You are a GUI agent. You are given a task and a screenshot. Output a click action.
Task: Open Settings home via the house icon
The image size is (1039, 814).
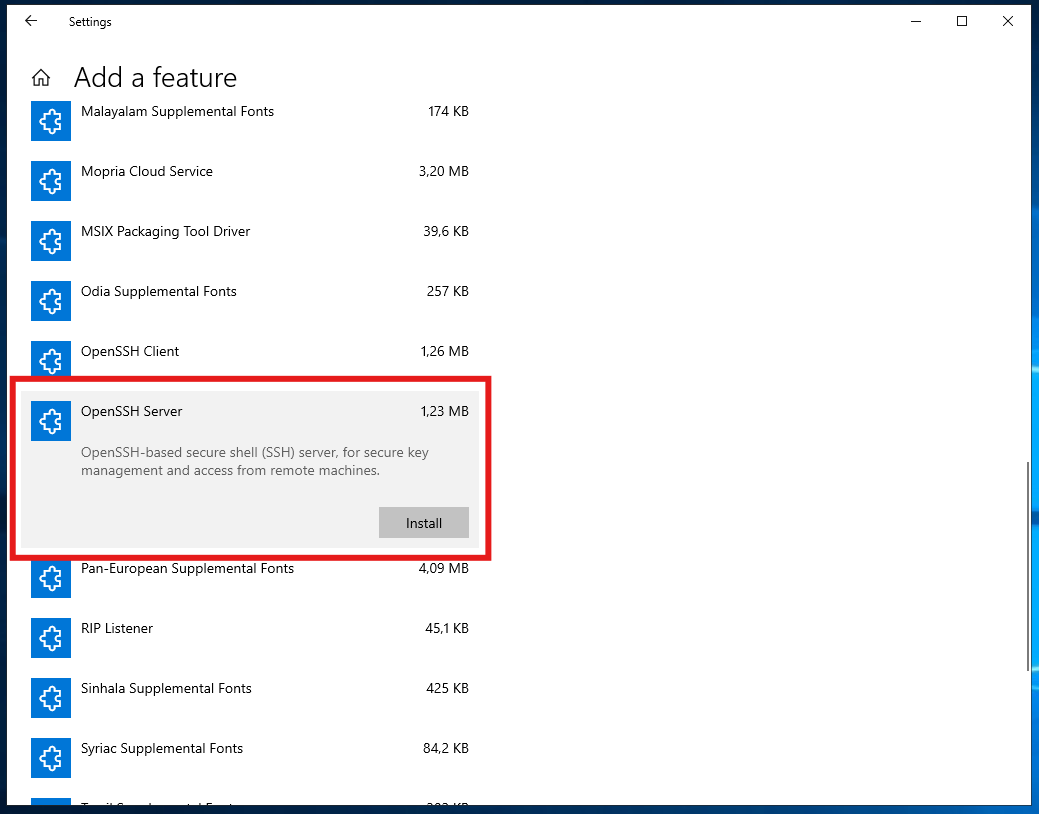(40, 76)
